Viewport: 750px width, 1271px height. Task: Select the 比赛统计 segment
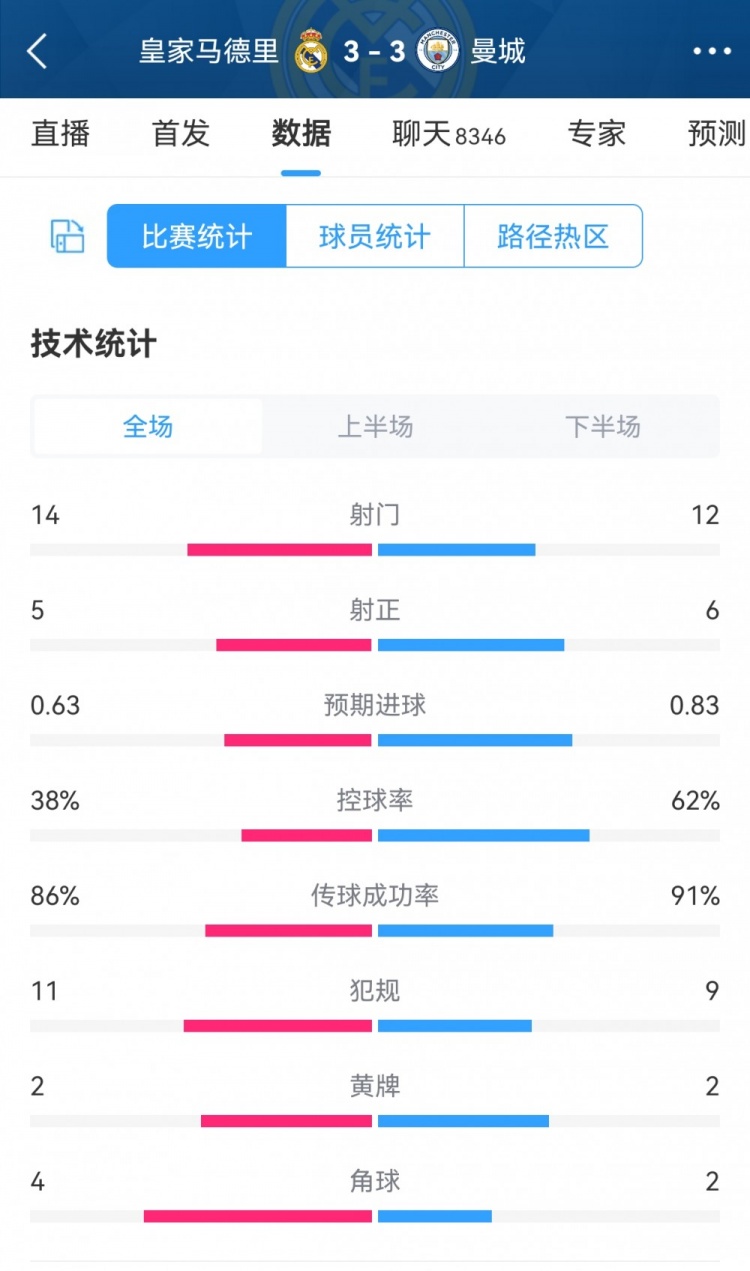click(x=197, y=237)
